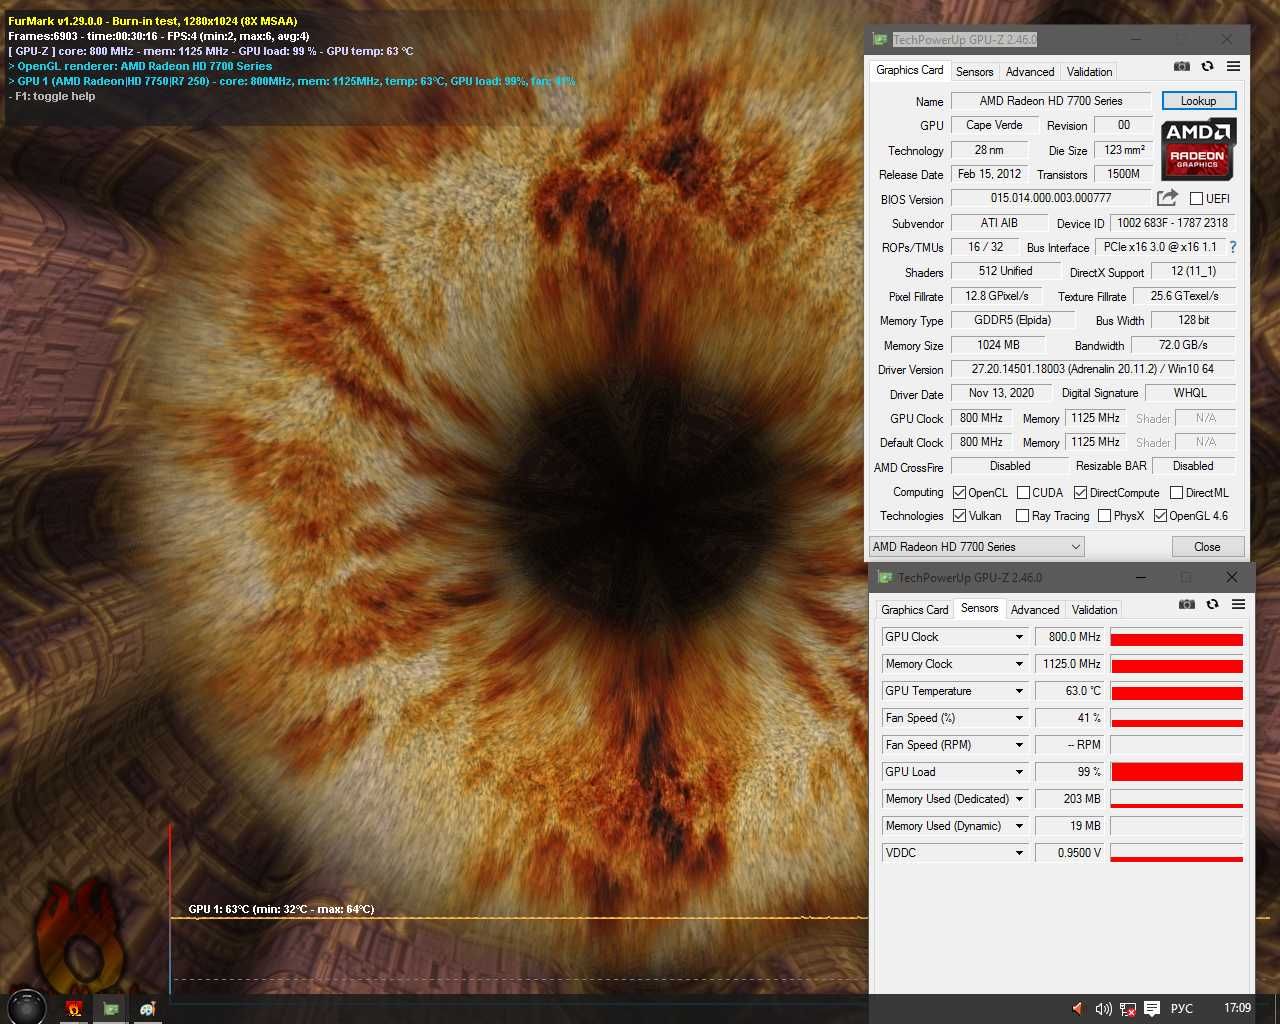
Task: Click refresh icon in lower Sensors window
Action: [1212, 604]
